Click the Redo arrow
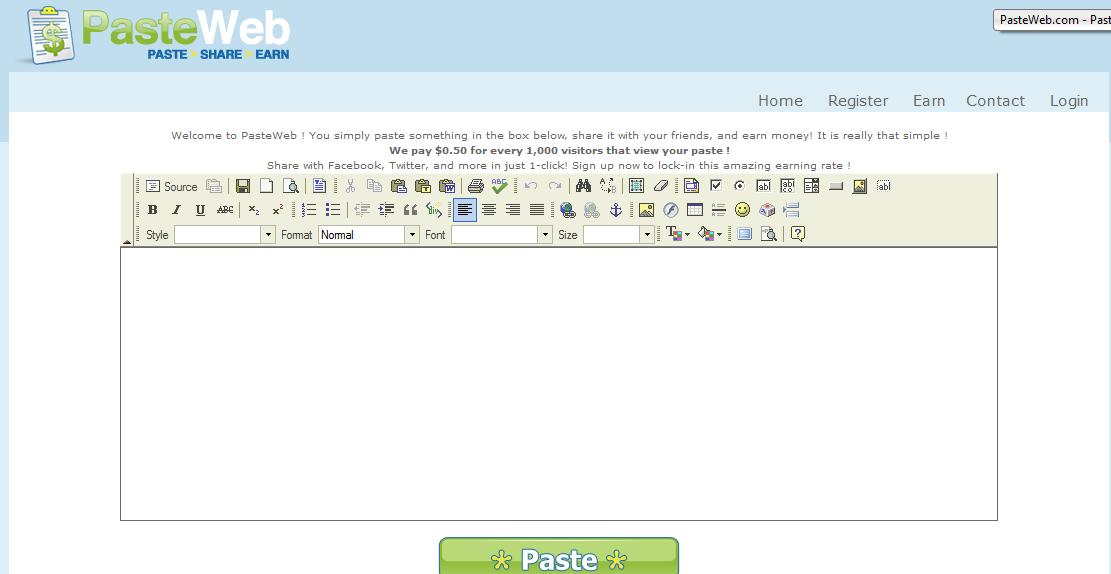The width and height of the screenshot is (1111, 574). (x=555, y=186)
